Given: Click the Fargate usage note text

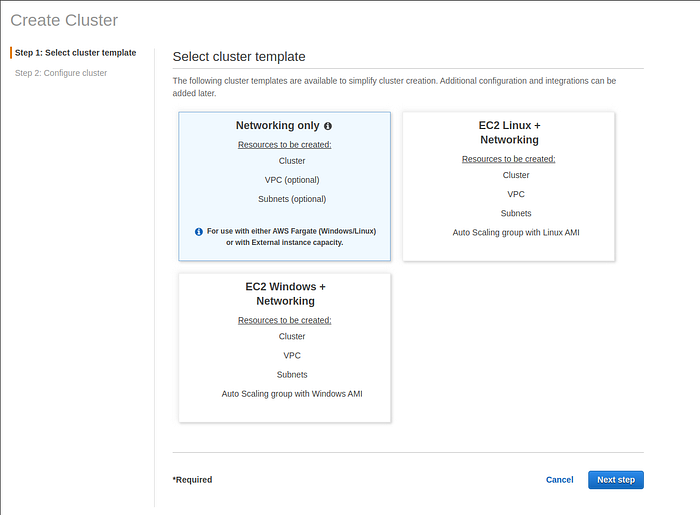Looking at the screenshot, I should click(291, 236).
